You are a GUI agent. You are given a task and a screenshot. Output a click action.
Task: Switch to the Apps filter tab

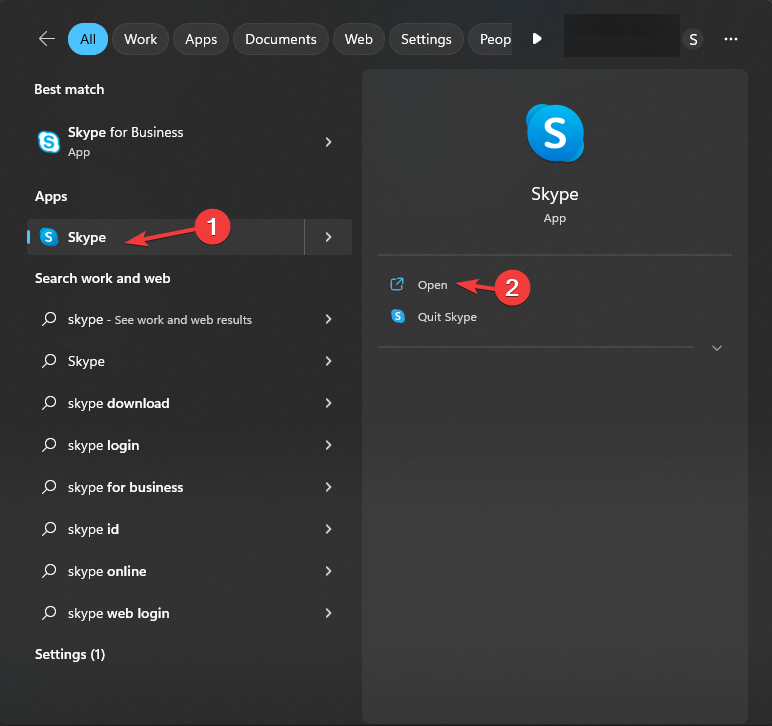coord(201,39)
